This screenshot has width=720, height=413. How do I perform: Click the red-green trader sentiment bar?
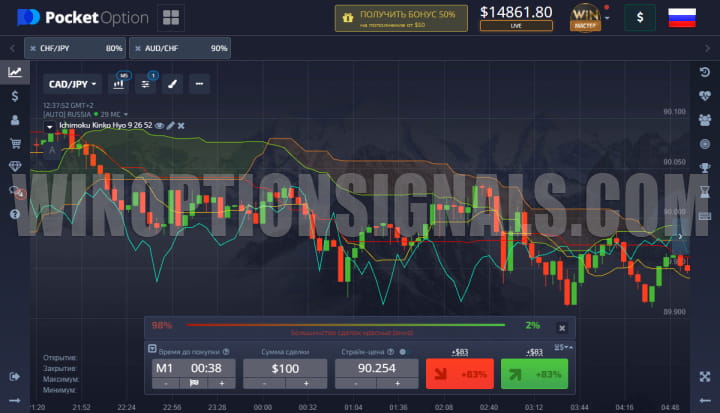pyautogui.click(x=345, y=325)
